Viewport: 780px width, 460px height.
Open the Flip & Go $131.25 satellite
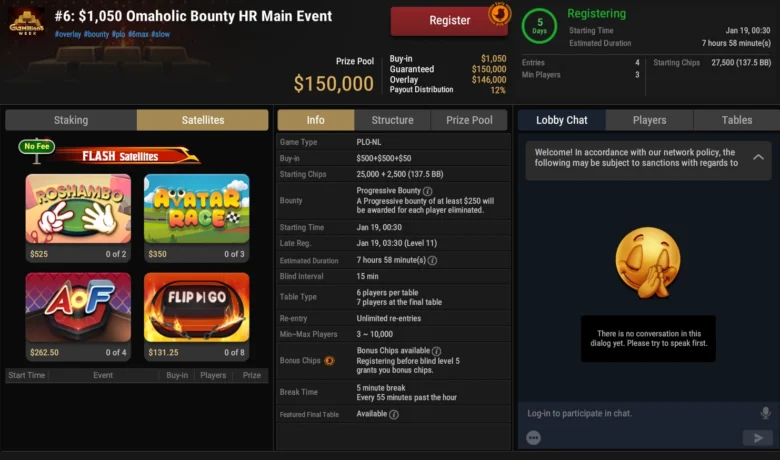click(196, 316)
